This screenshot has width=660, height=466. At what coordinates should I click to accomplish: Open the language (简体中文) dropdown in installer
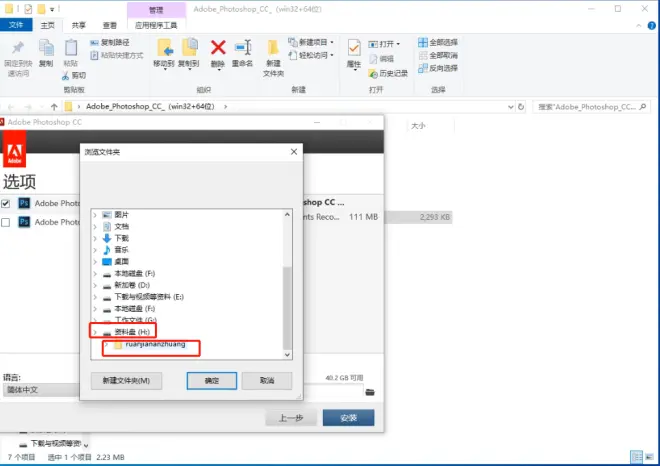point(41,390)
